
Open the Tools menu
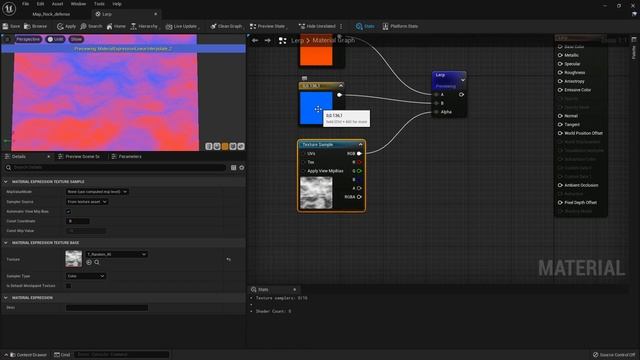(99, 4)
